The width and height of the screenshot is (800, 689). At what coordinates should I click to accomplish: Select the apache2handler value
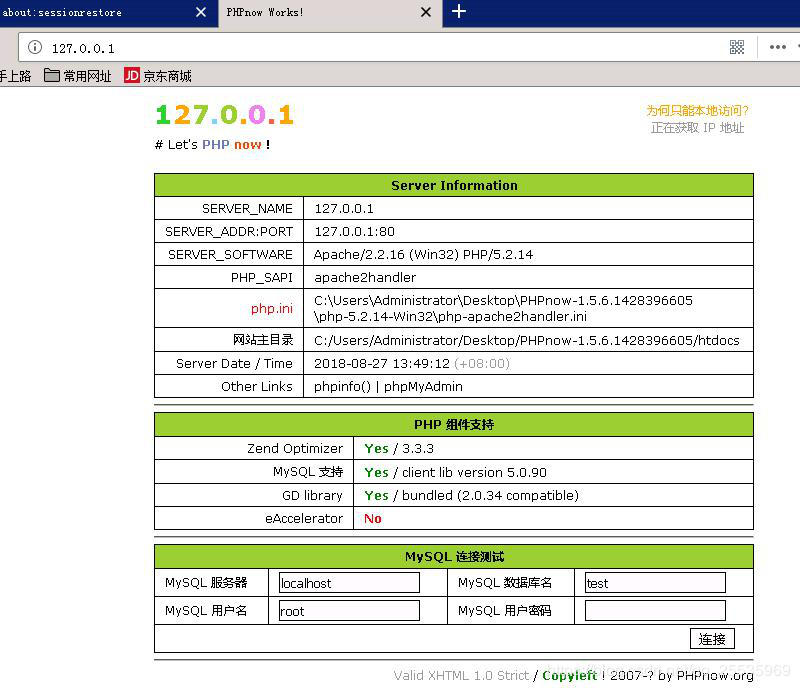[365, 277]
